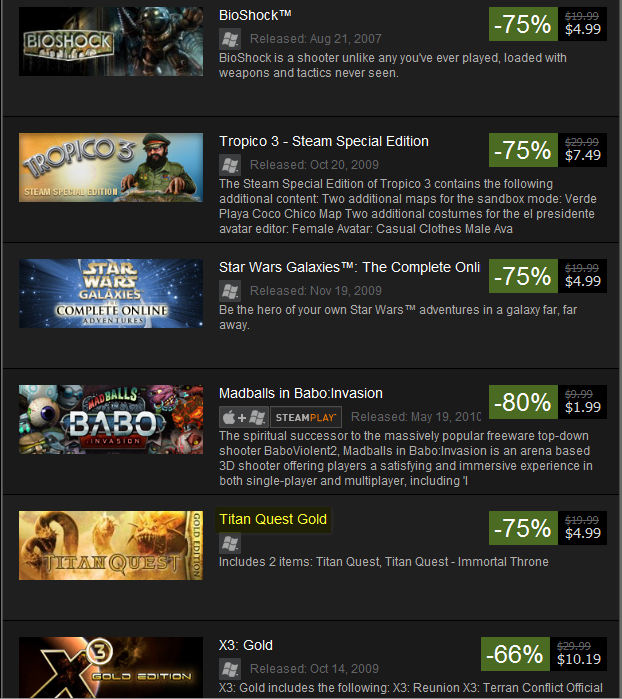Click Windows icon under Star Wars Galaxies

click(230, 291)
